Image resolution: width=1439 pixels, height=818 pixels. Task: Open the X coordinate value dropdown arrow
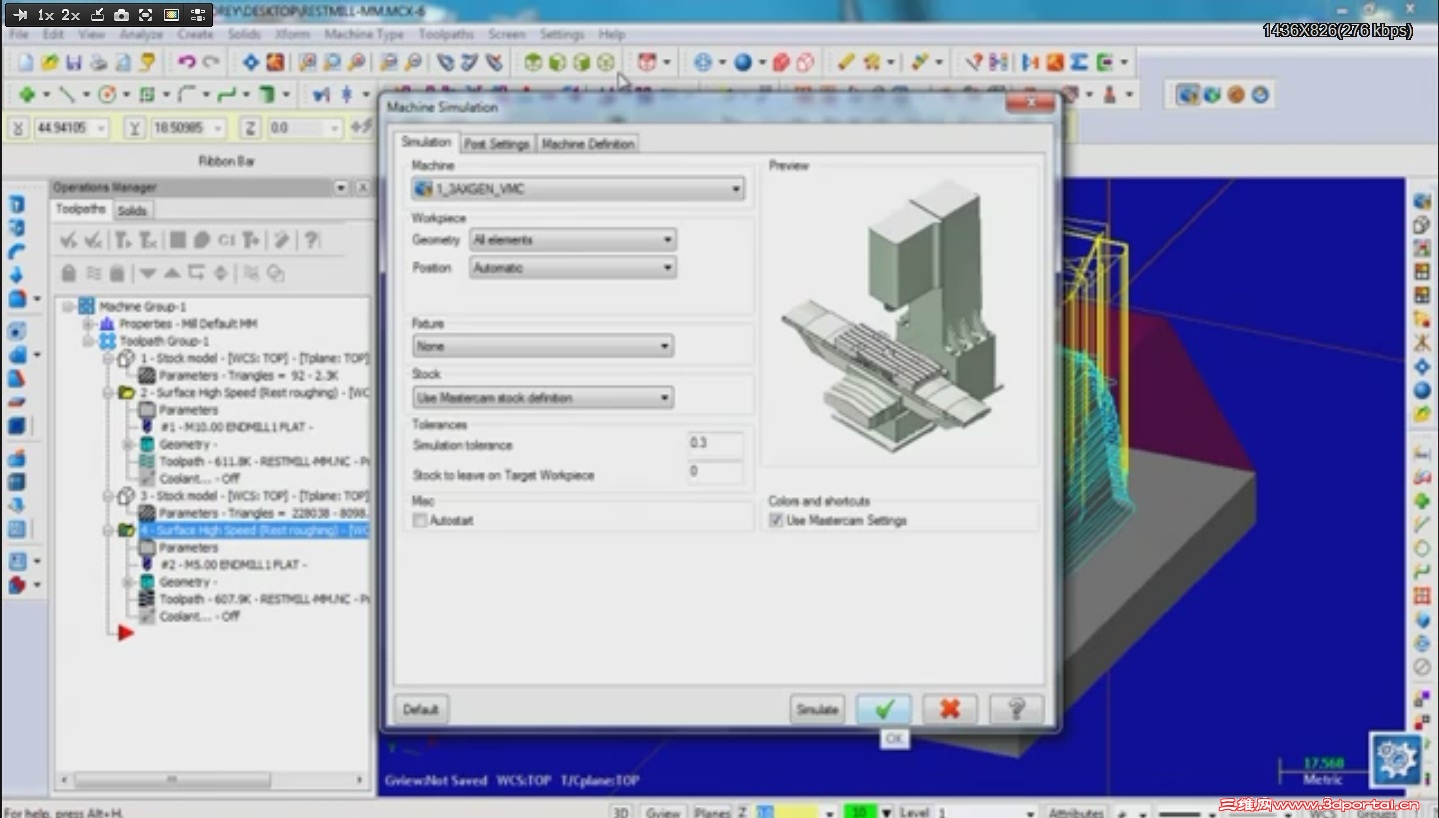pyautogui.click(x=100, y=129)
